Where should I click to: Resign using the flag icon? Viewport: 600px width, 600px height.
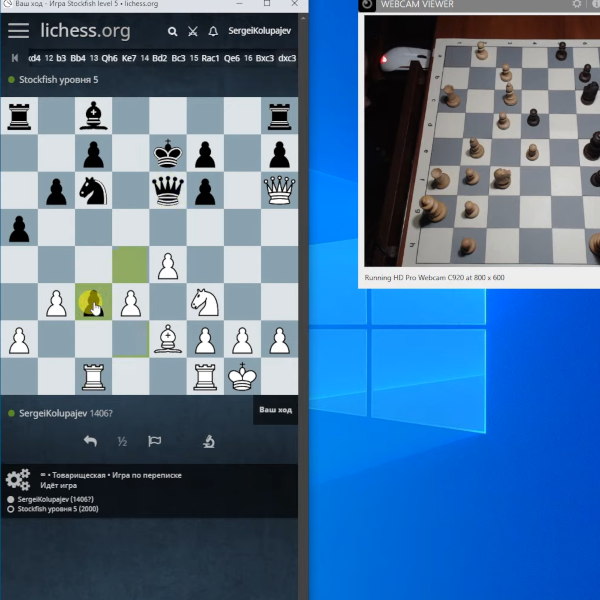pyautogui.click(x=154, y=441)
